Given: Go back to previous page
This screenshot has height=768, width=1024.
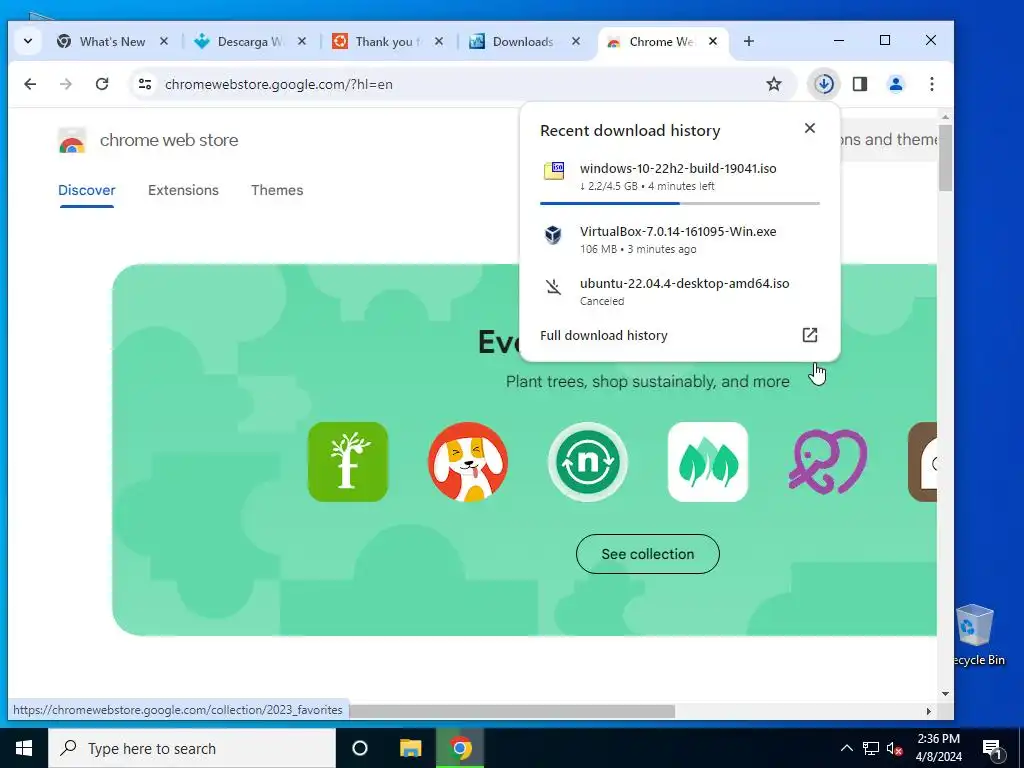Looking at the screenshot, I should 30,84.
